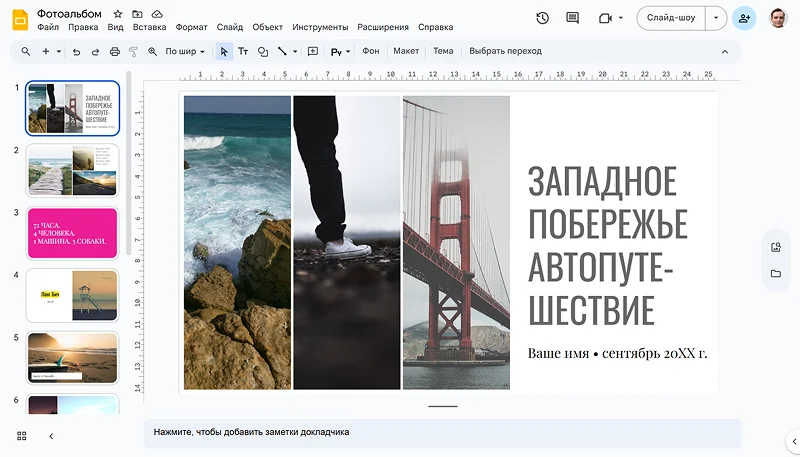Open the Расширения menu
Screen dimensions: 800x457
pos(383,27)
